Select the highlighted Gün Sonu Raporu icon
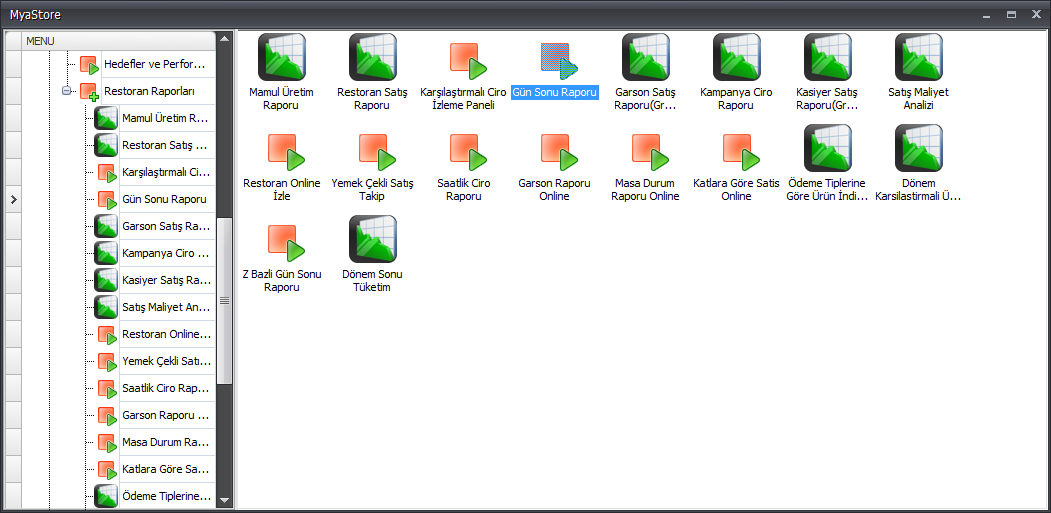This screenshot has width=1051, height=513. [x=559, y=62]
